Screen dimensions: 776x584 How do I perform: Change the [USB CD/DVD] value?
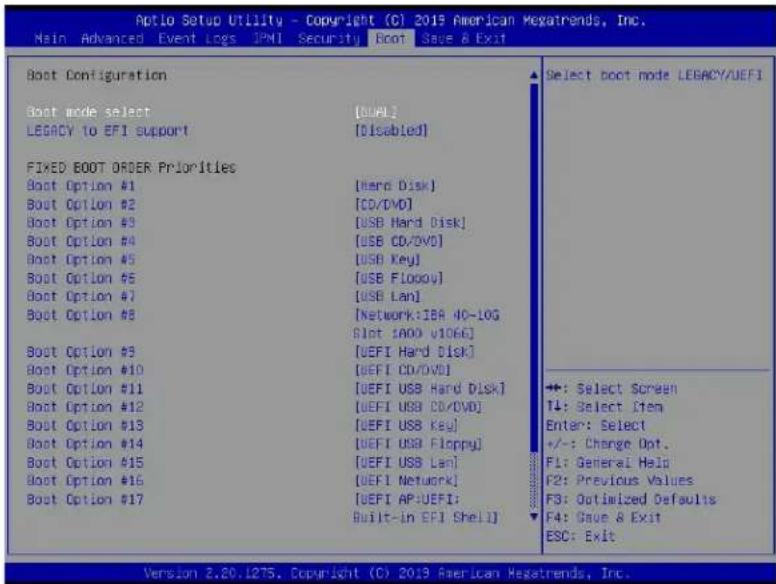399,241
